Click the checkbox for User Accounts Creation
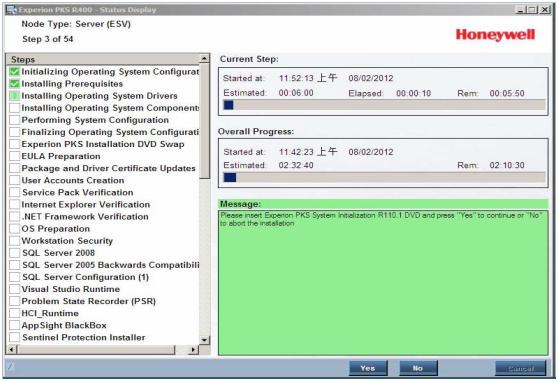 click(x=15, y=180)
